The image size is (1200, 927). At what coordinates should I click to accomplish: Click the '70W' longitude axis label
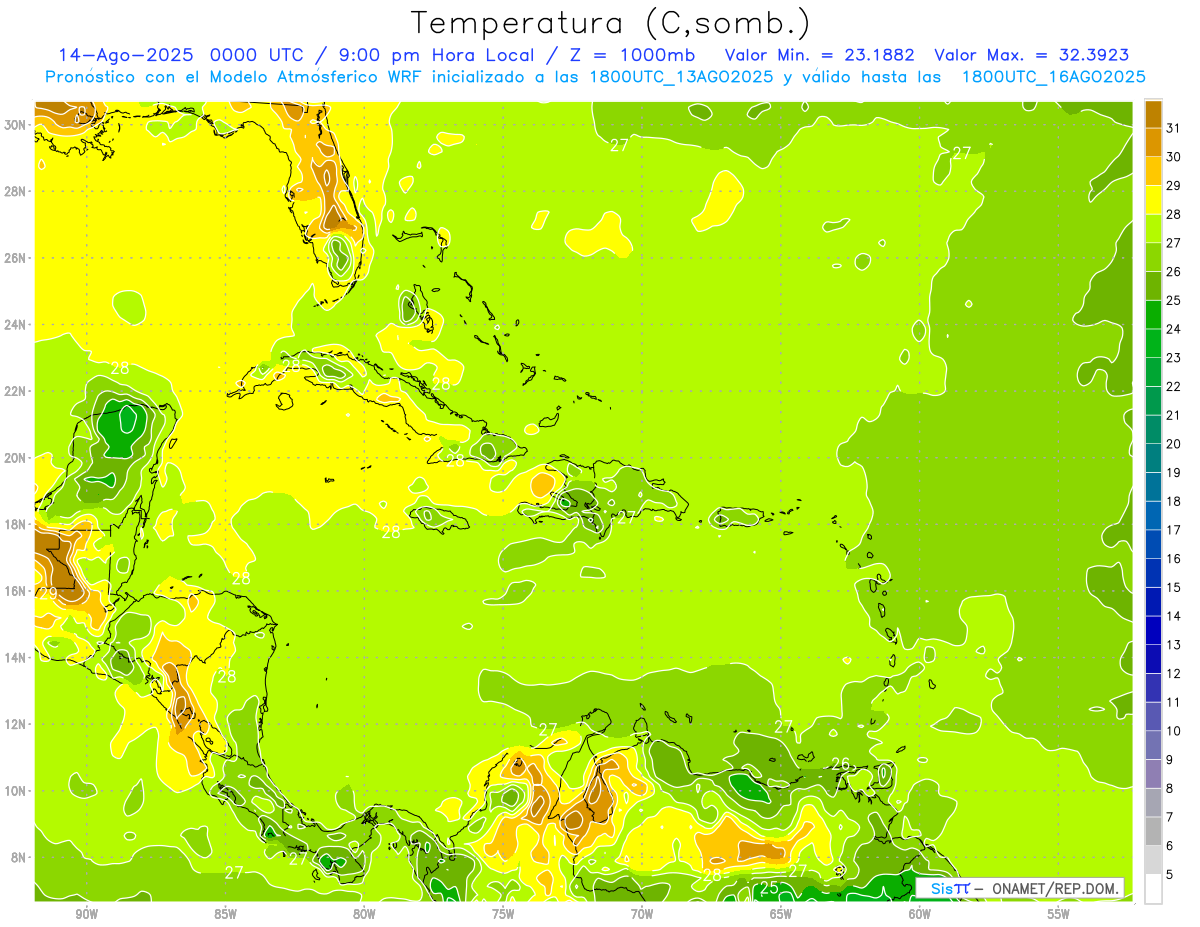click(x=642, y=914)
